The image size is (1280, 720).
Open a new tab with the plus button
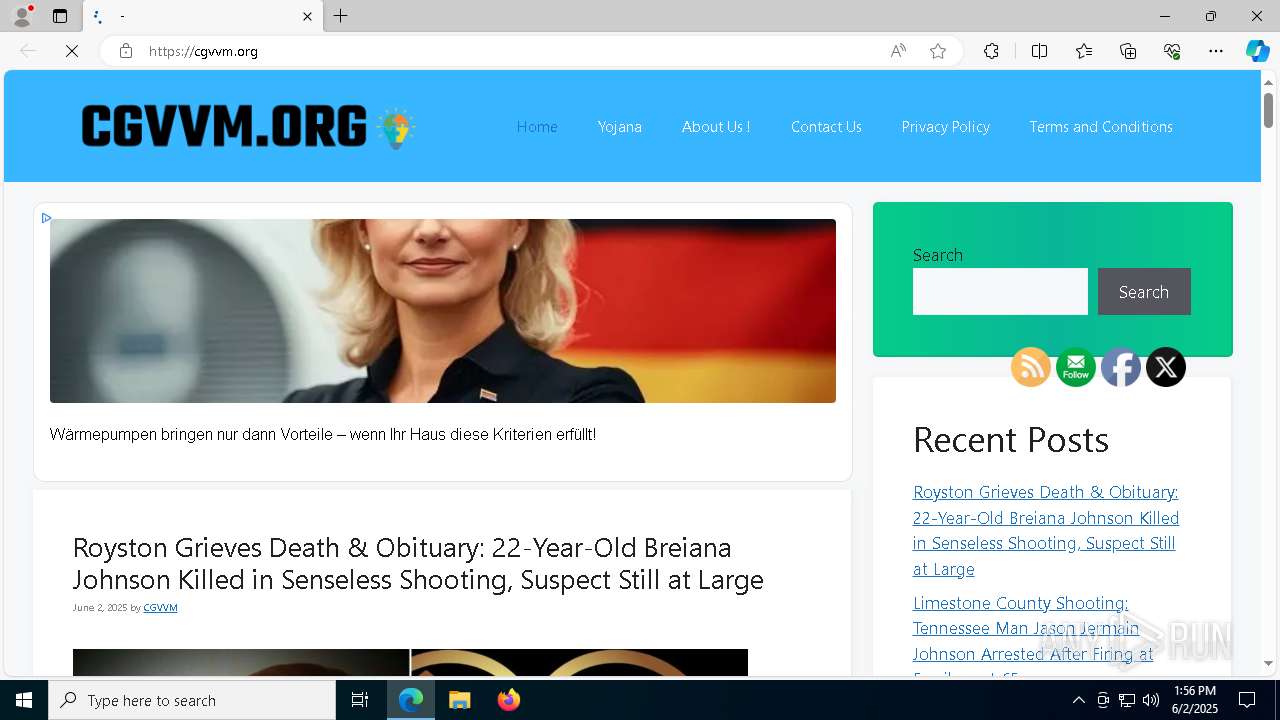[341, 16]
